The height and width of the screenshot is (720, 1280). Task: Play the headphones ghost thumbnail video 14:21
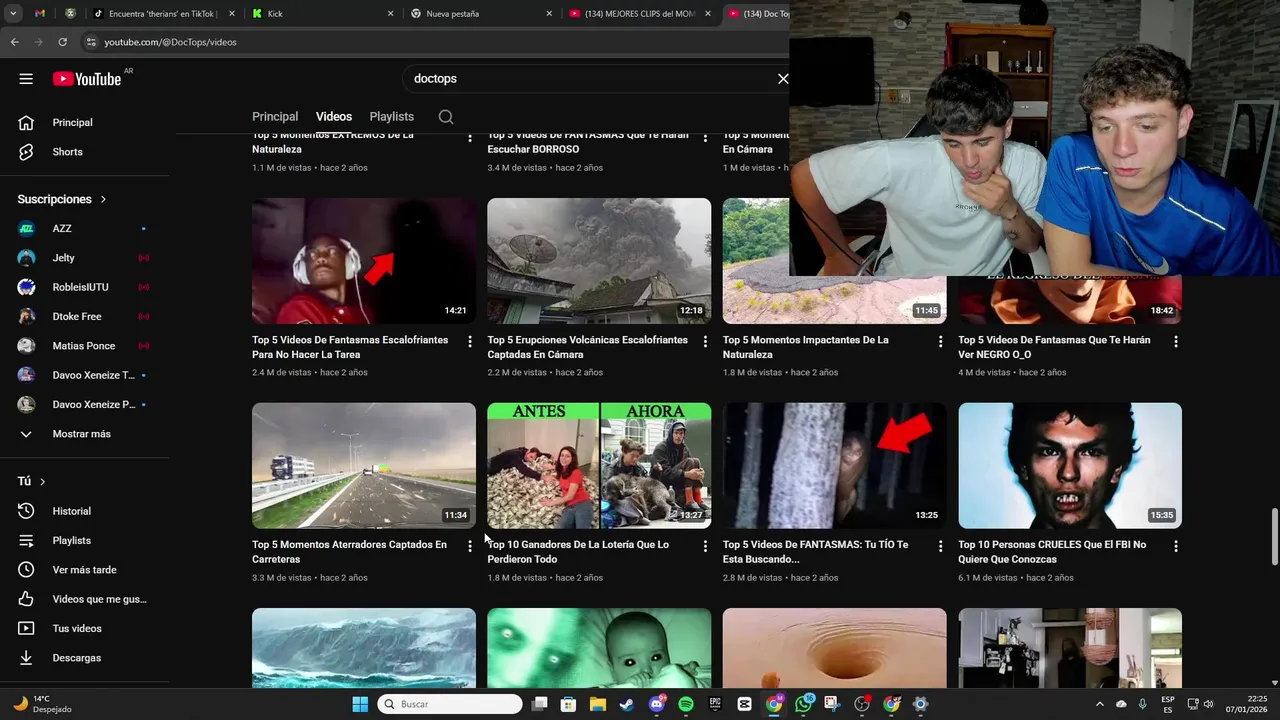[x=364, y=261]
